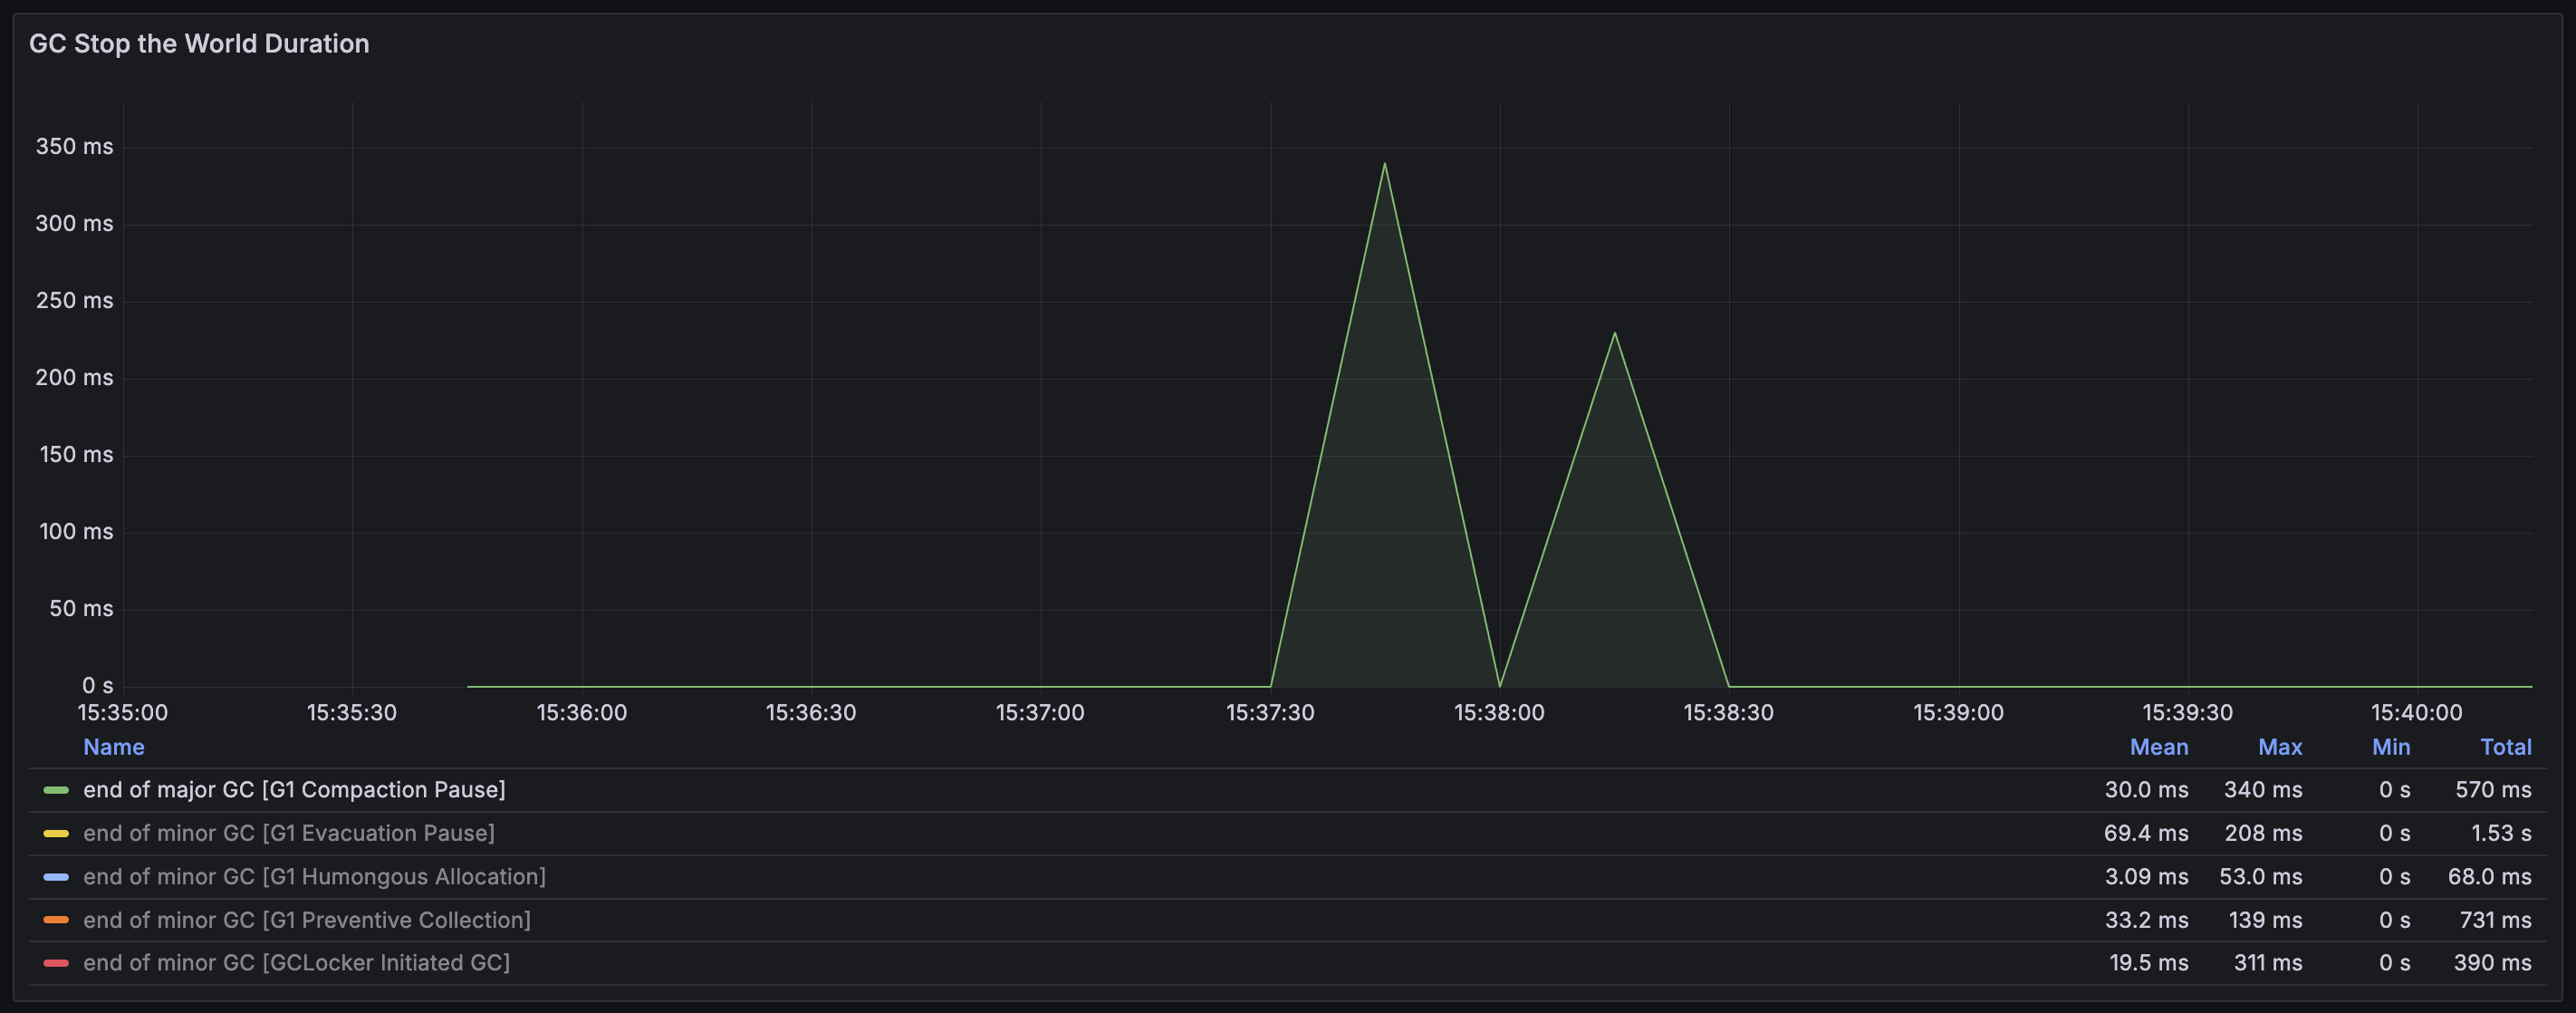Click the 53.0 ms max for Humongous Allocation
Screen dimensions: 2576x1013
(2260, 877)
